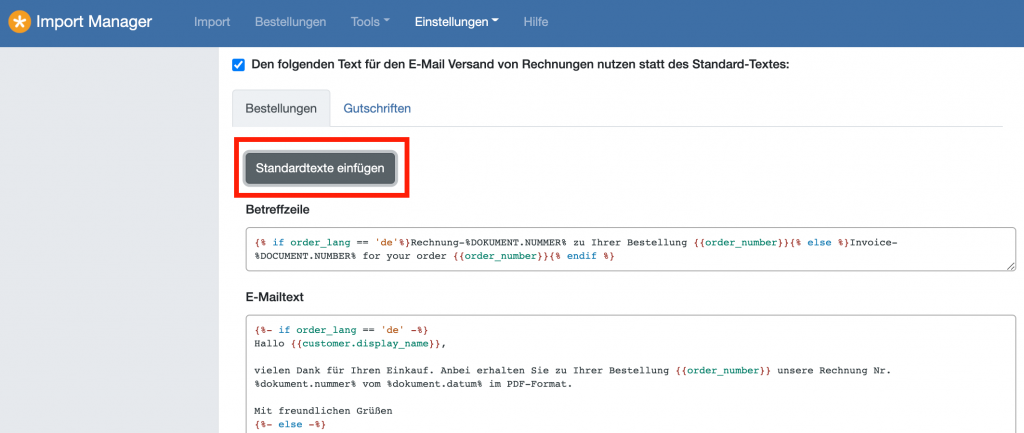Focus the Betreffzeile text field
The image size is (1024, 433).
click(x=631, y=249)
